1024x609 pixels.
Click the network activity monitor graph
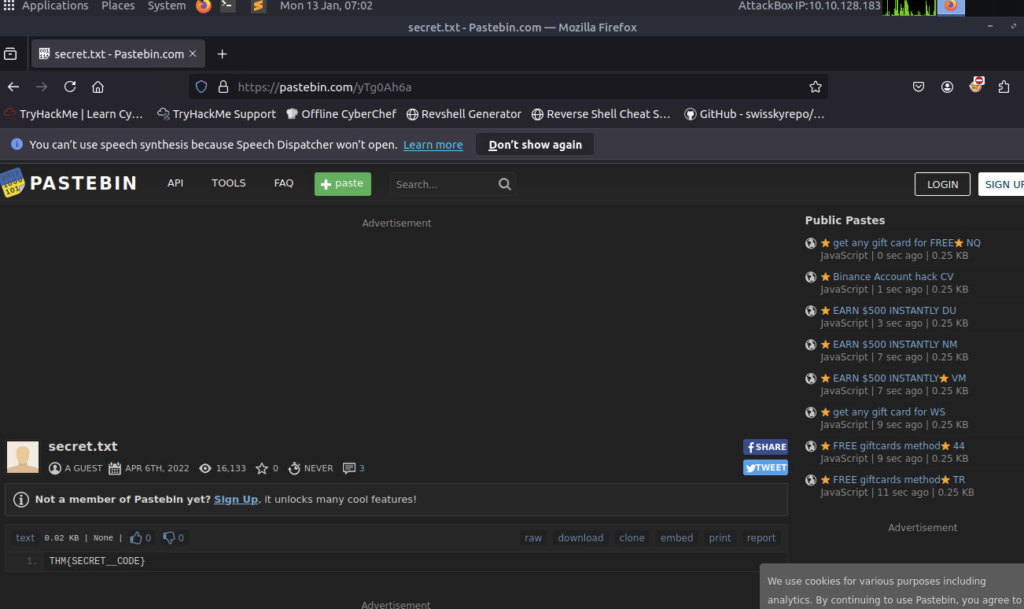[908, 7]
